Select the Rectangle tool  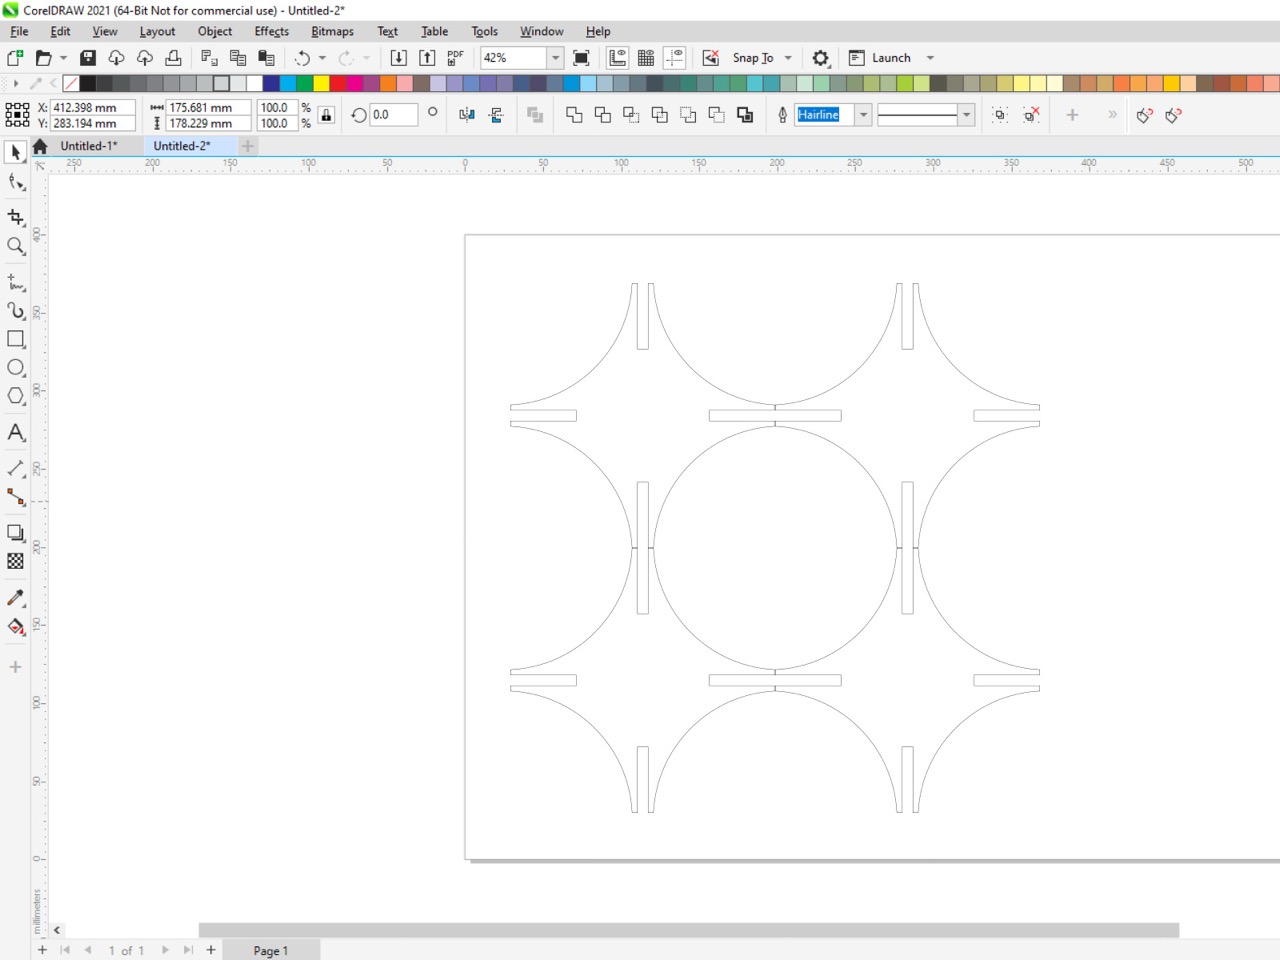[x=15, y=339]
